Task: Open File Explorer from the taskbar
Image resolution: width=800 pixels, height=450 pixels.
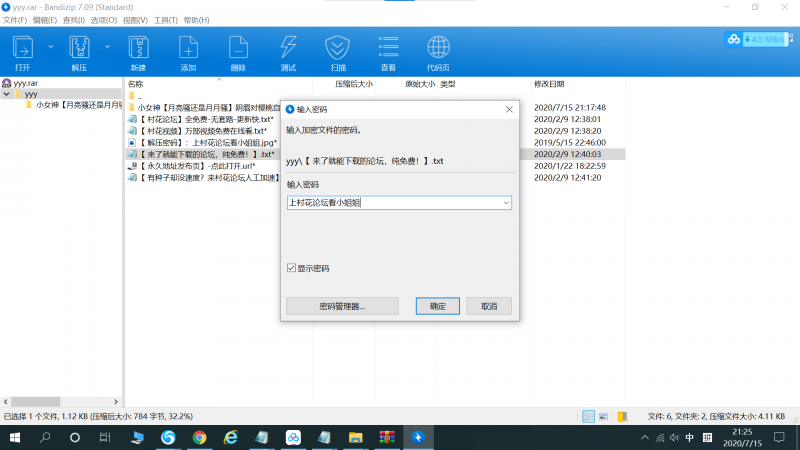Action: [356, 437]
